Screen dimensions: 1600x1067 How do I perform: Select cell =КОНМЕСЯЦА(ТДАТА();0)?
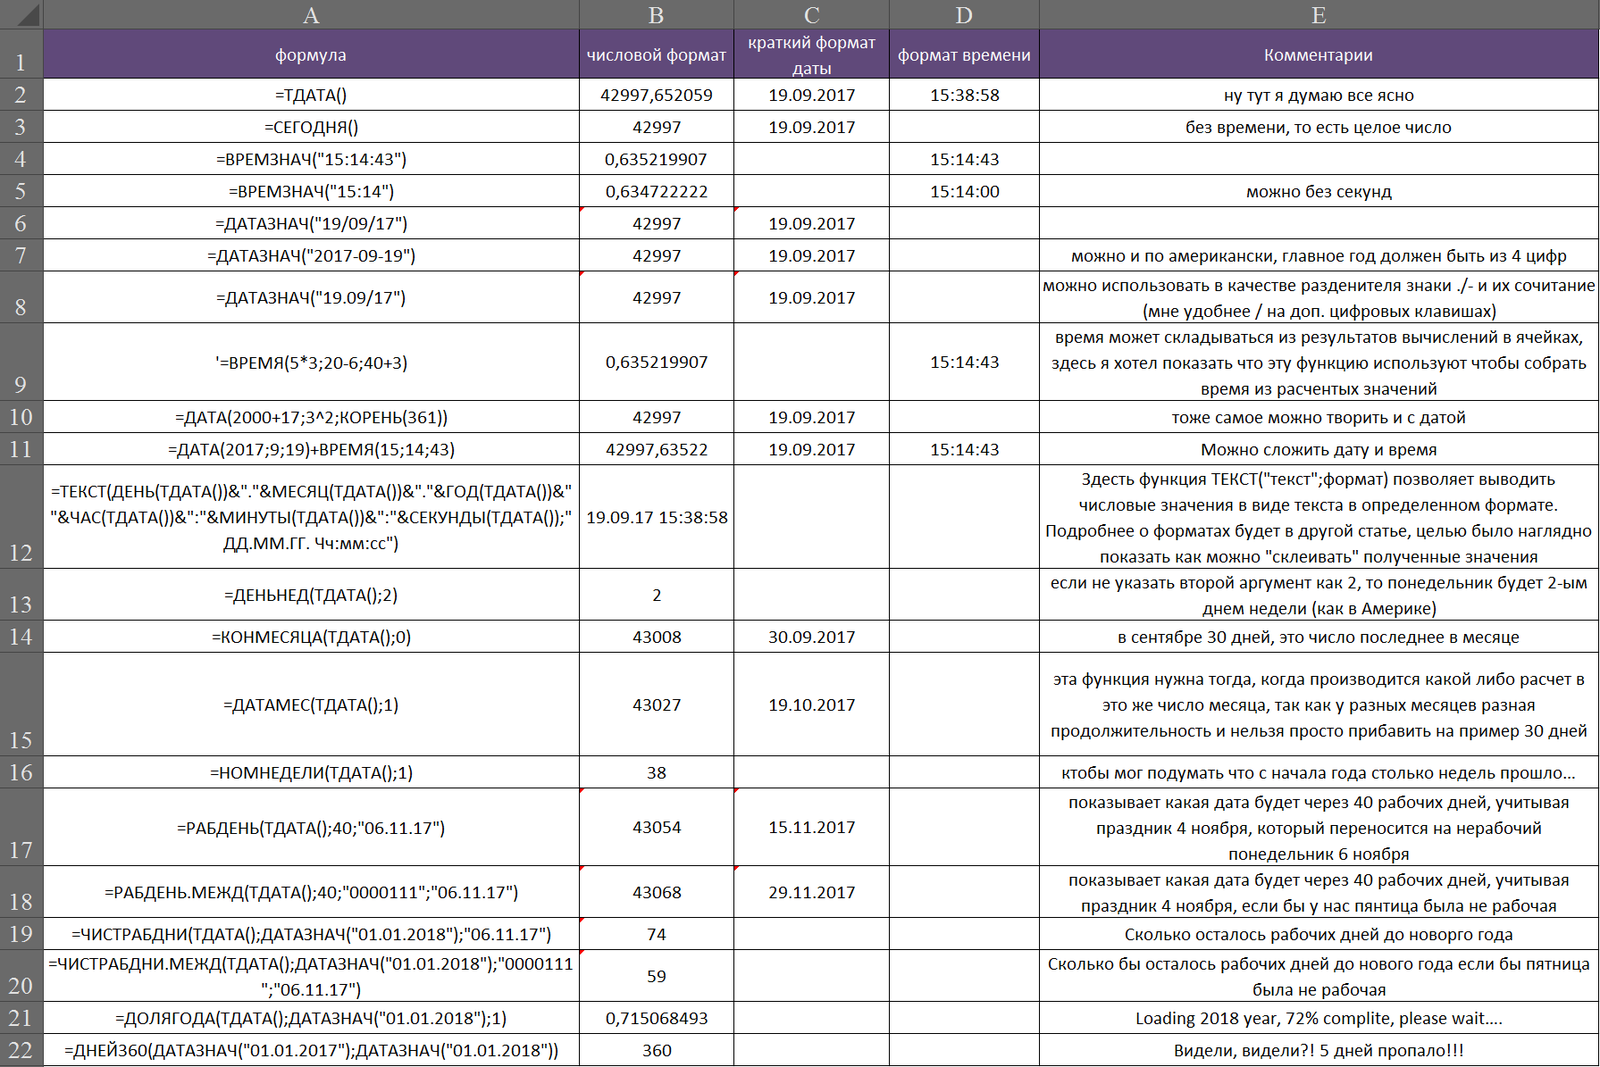pyautogui.click(x=311, y=636)
